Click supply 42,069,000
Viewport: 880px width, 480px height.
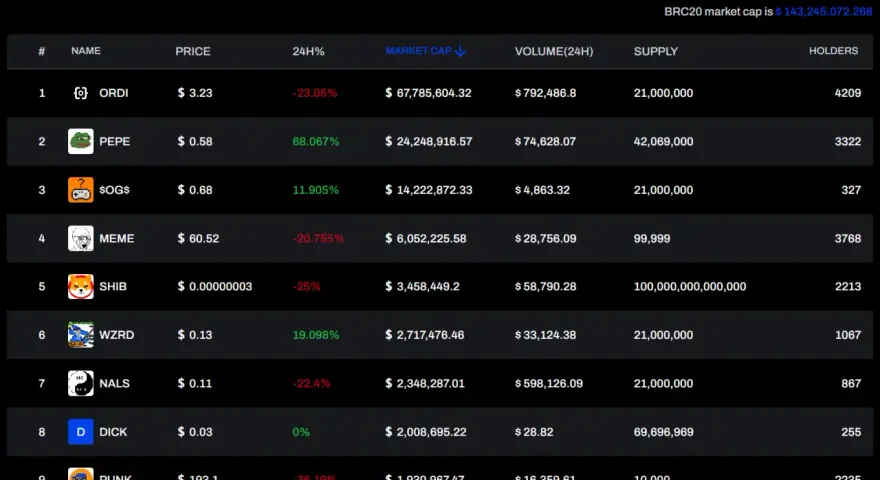coord(663,141)
